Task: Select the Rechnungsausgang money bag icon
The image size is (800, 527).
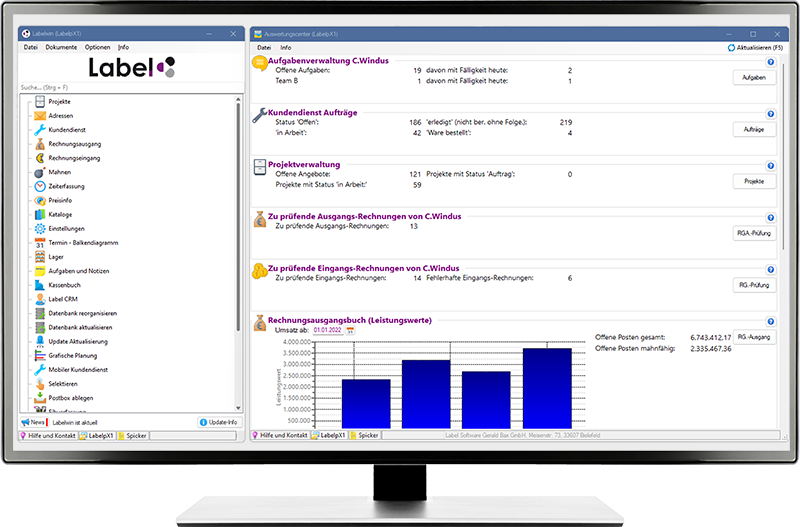Action: click(x=40, y=144)
